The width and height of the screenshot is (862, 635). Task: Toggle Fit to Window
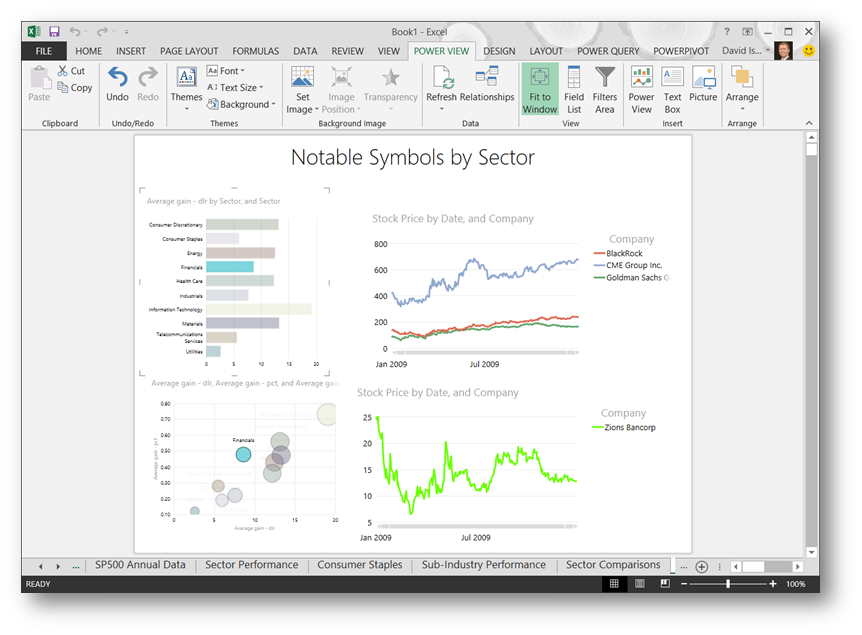[539, 89]
